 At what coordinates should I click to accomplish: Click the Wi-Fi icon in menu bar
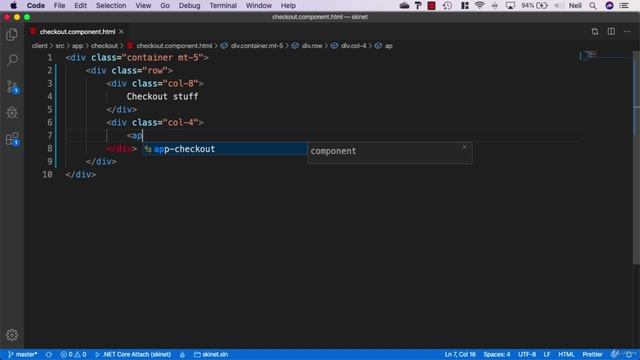coord(480,6)
